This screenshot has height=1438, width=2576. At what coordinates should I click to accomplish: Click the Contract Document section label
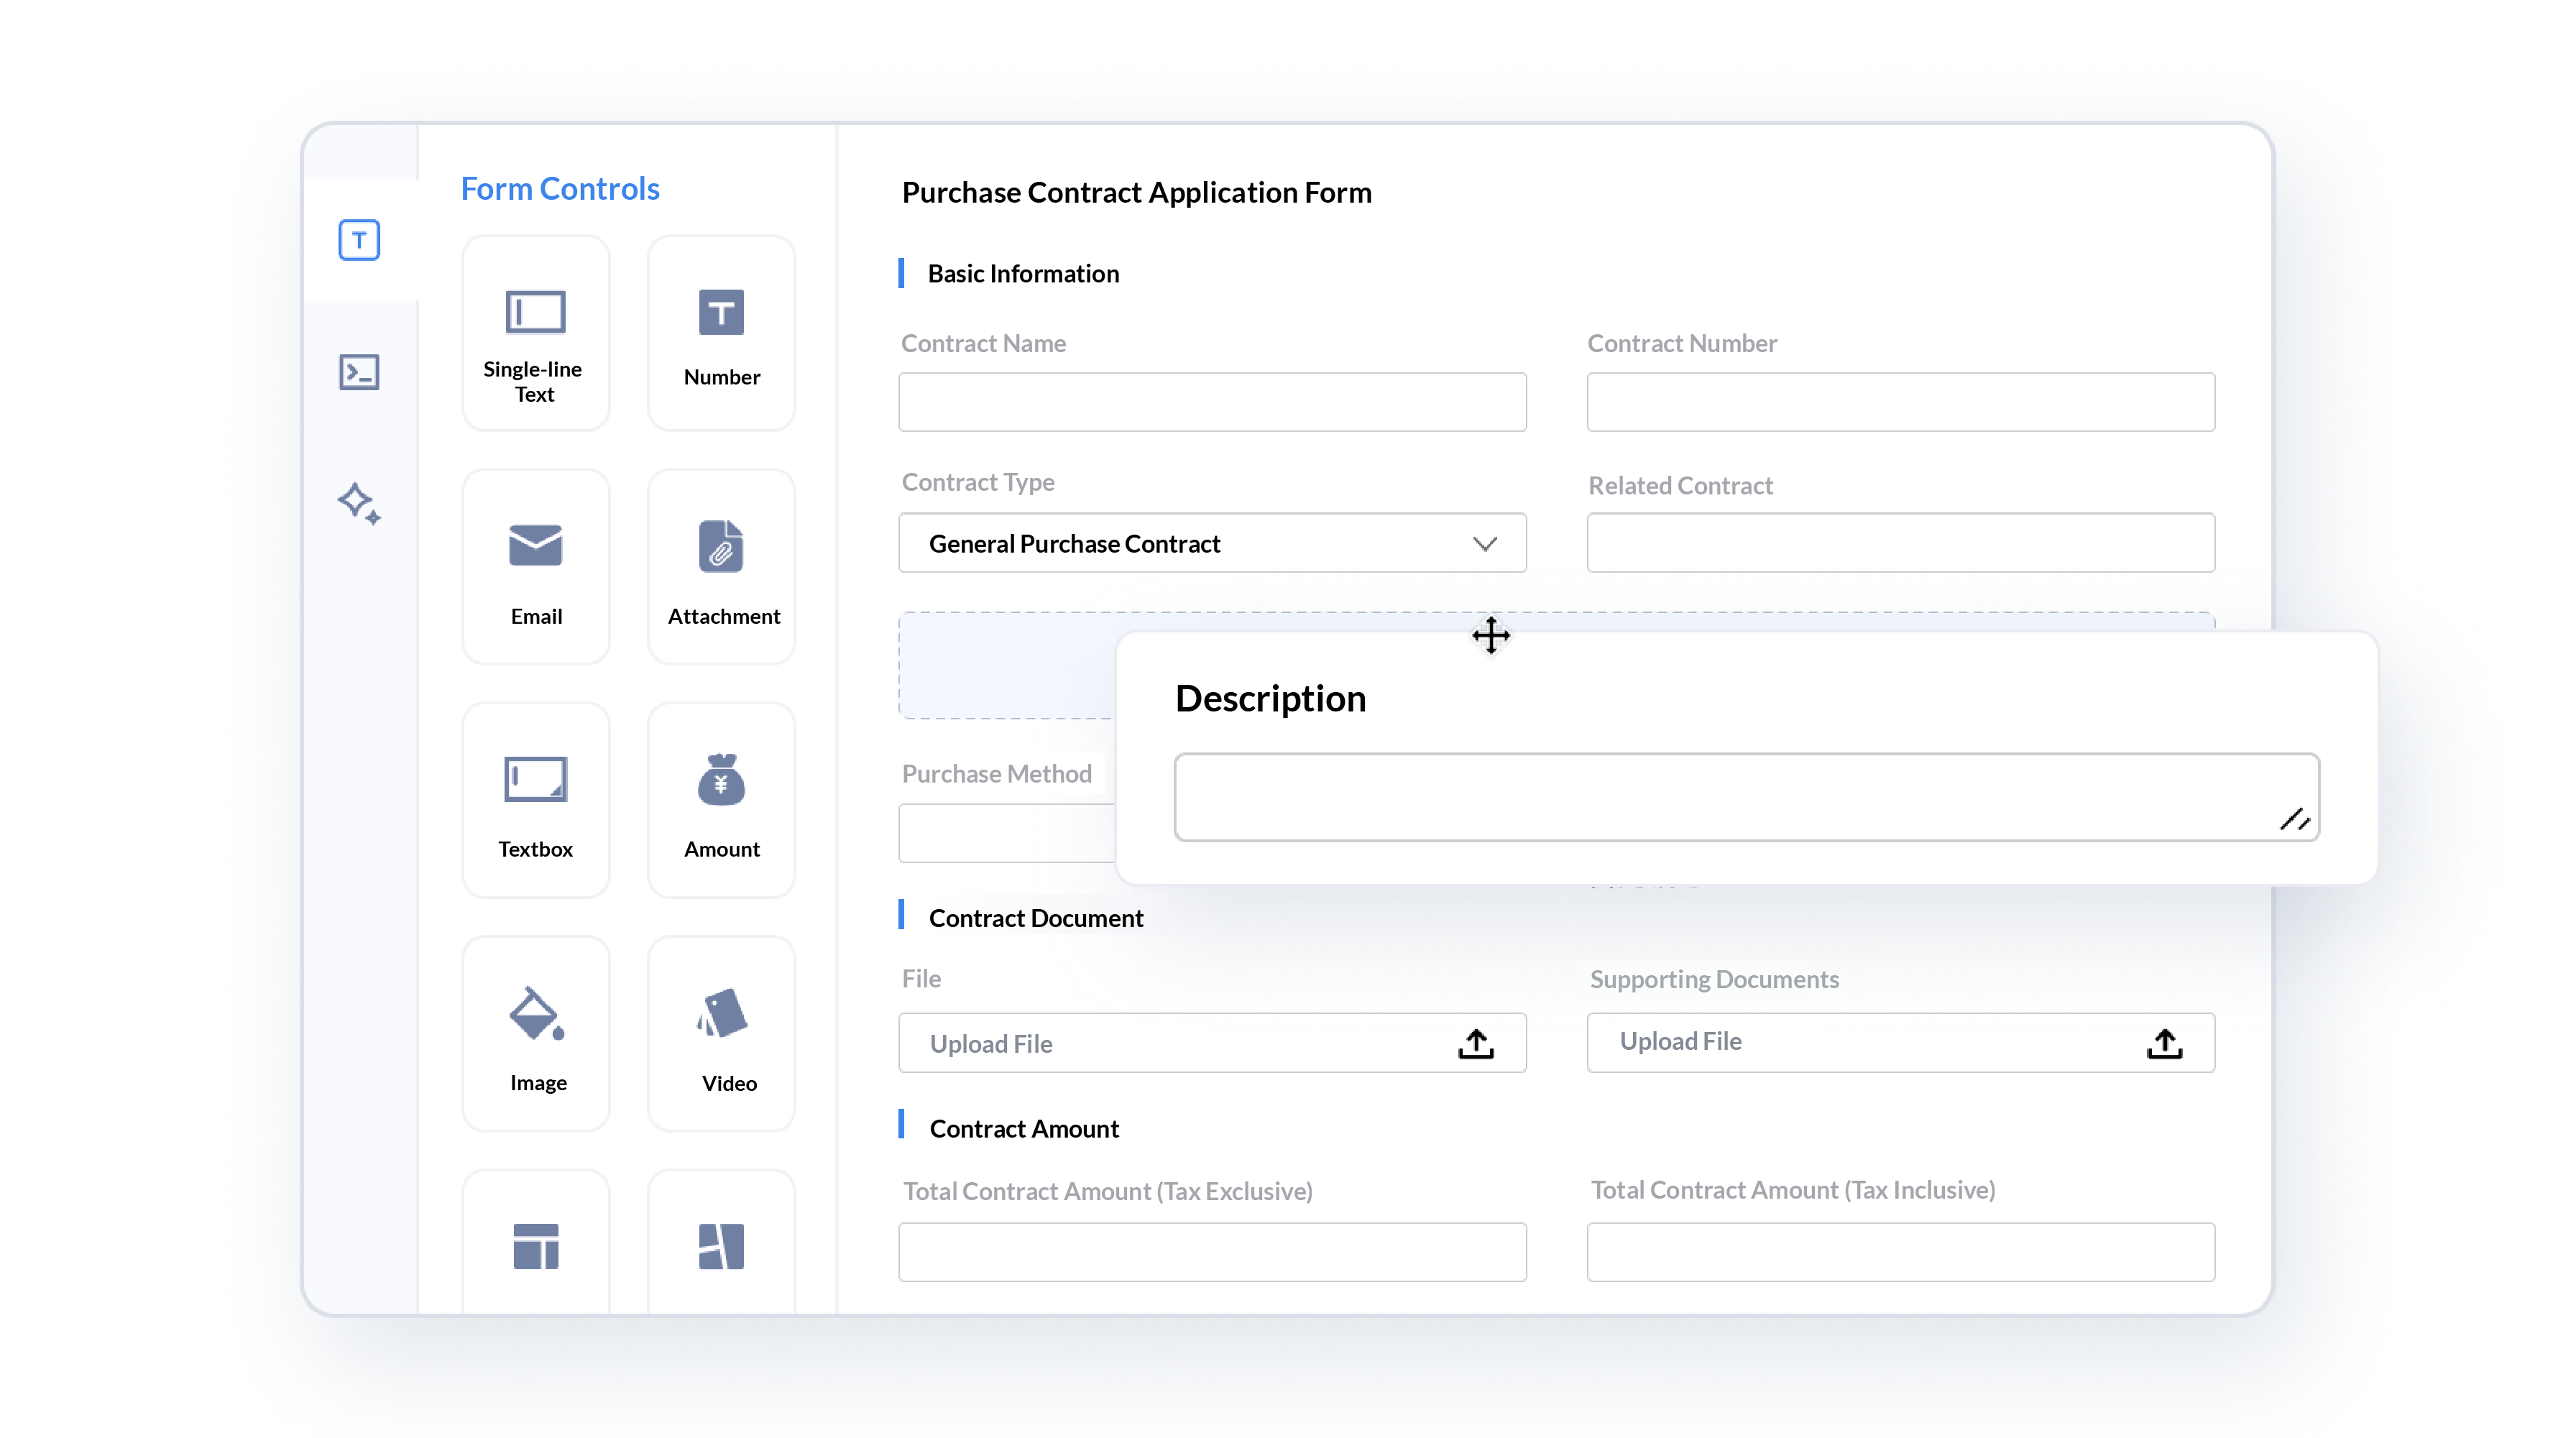tap(1035, 916)
